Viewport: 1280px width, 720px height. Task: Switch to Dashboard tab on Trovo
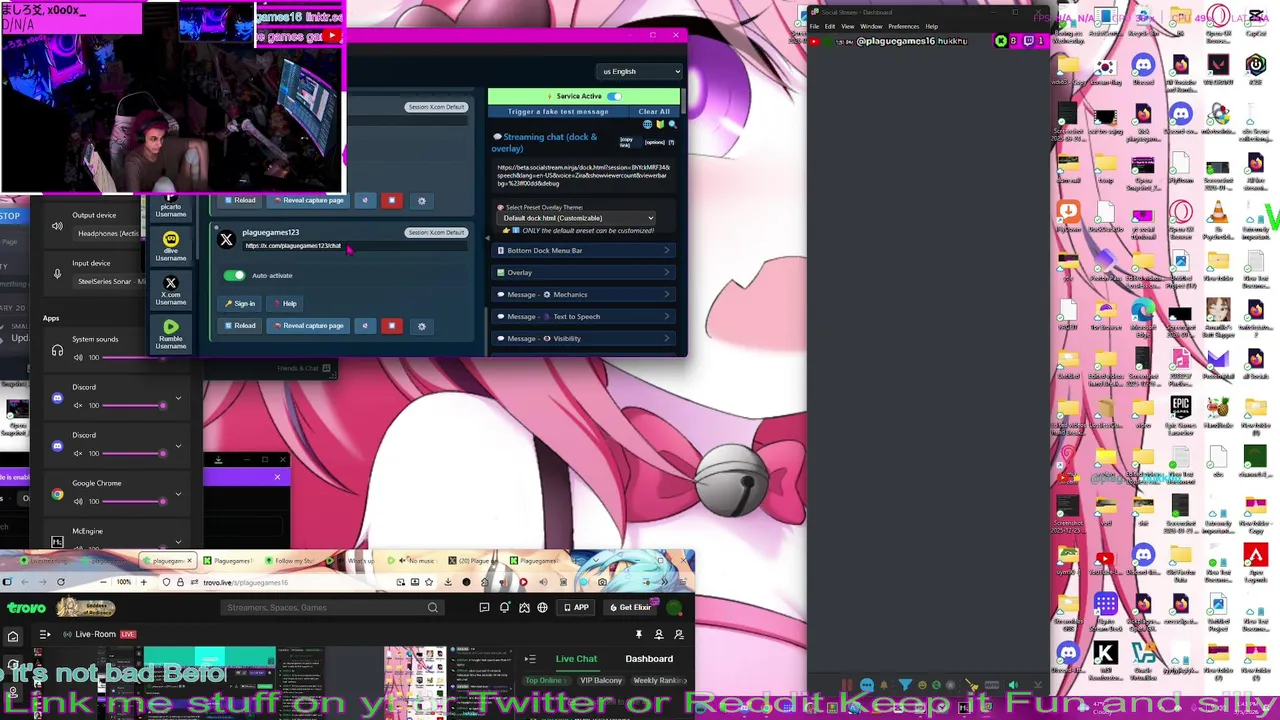649,658
